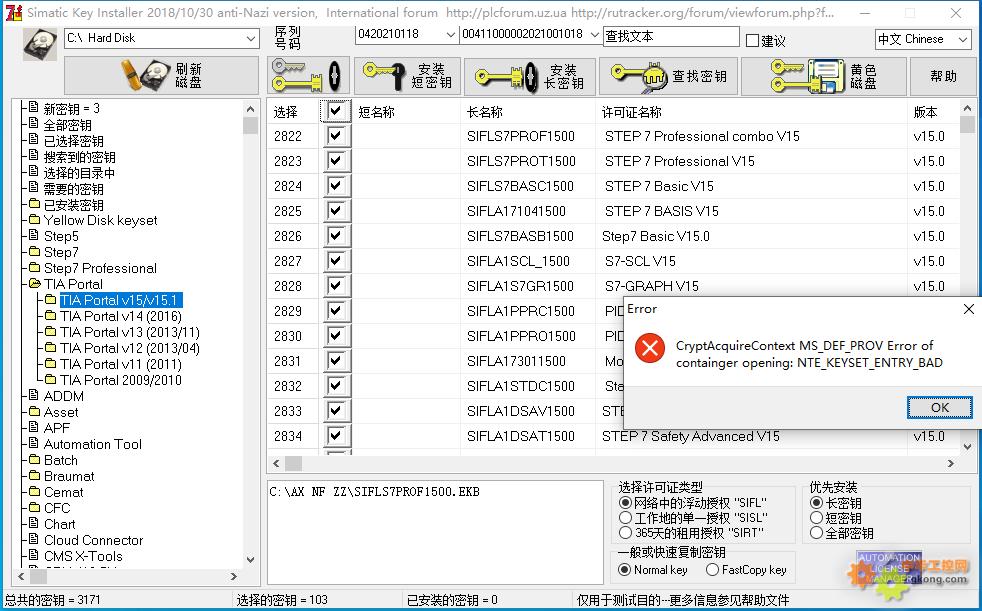Image resolution: width=982 pixels, height=611 pixels.
Task: Select the Normal key radio button
Action: (x=624, y=570)
